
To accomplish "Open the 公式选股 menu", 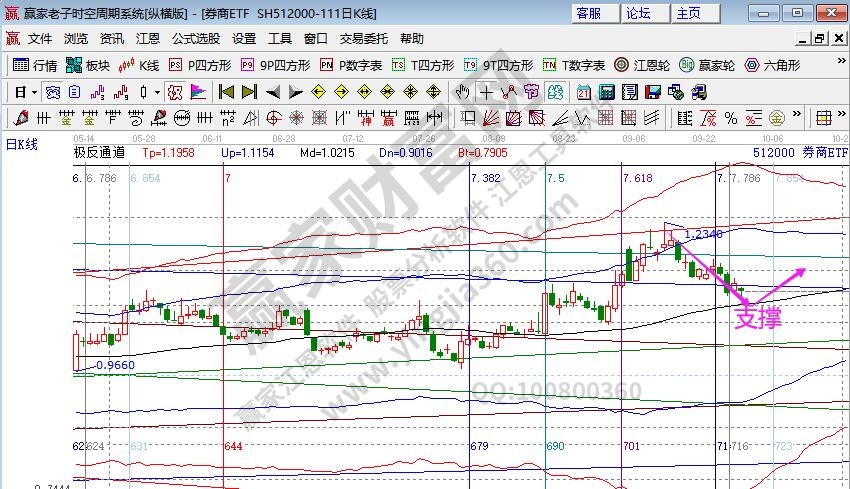I will click(x=196, y=39).
